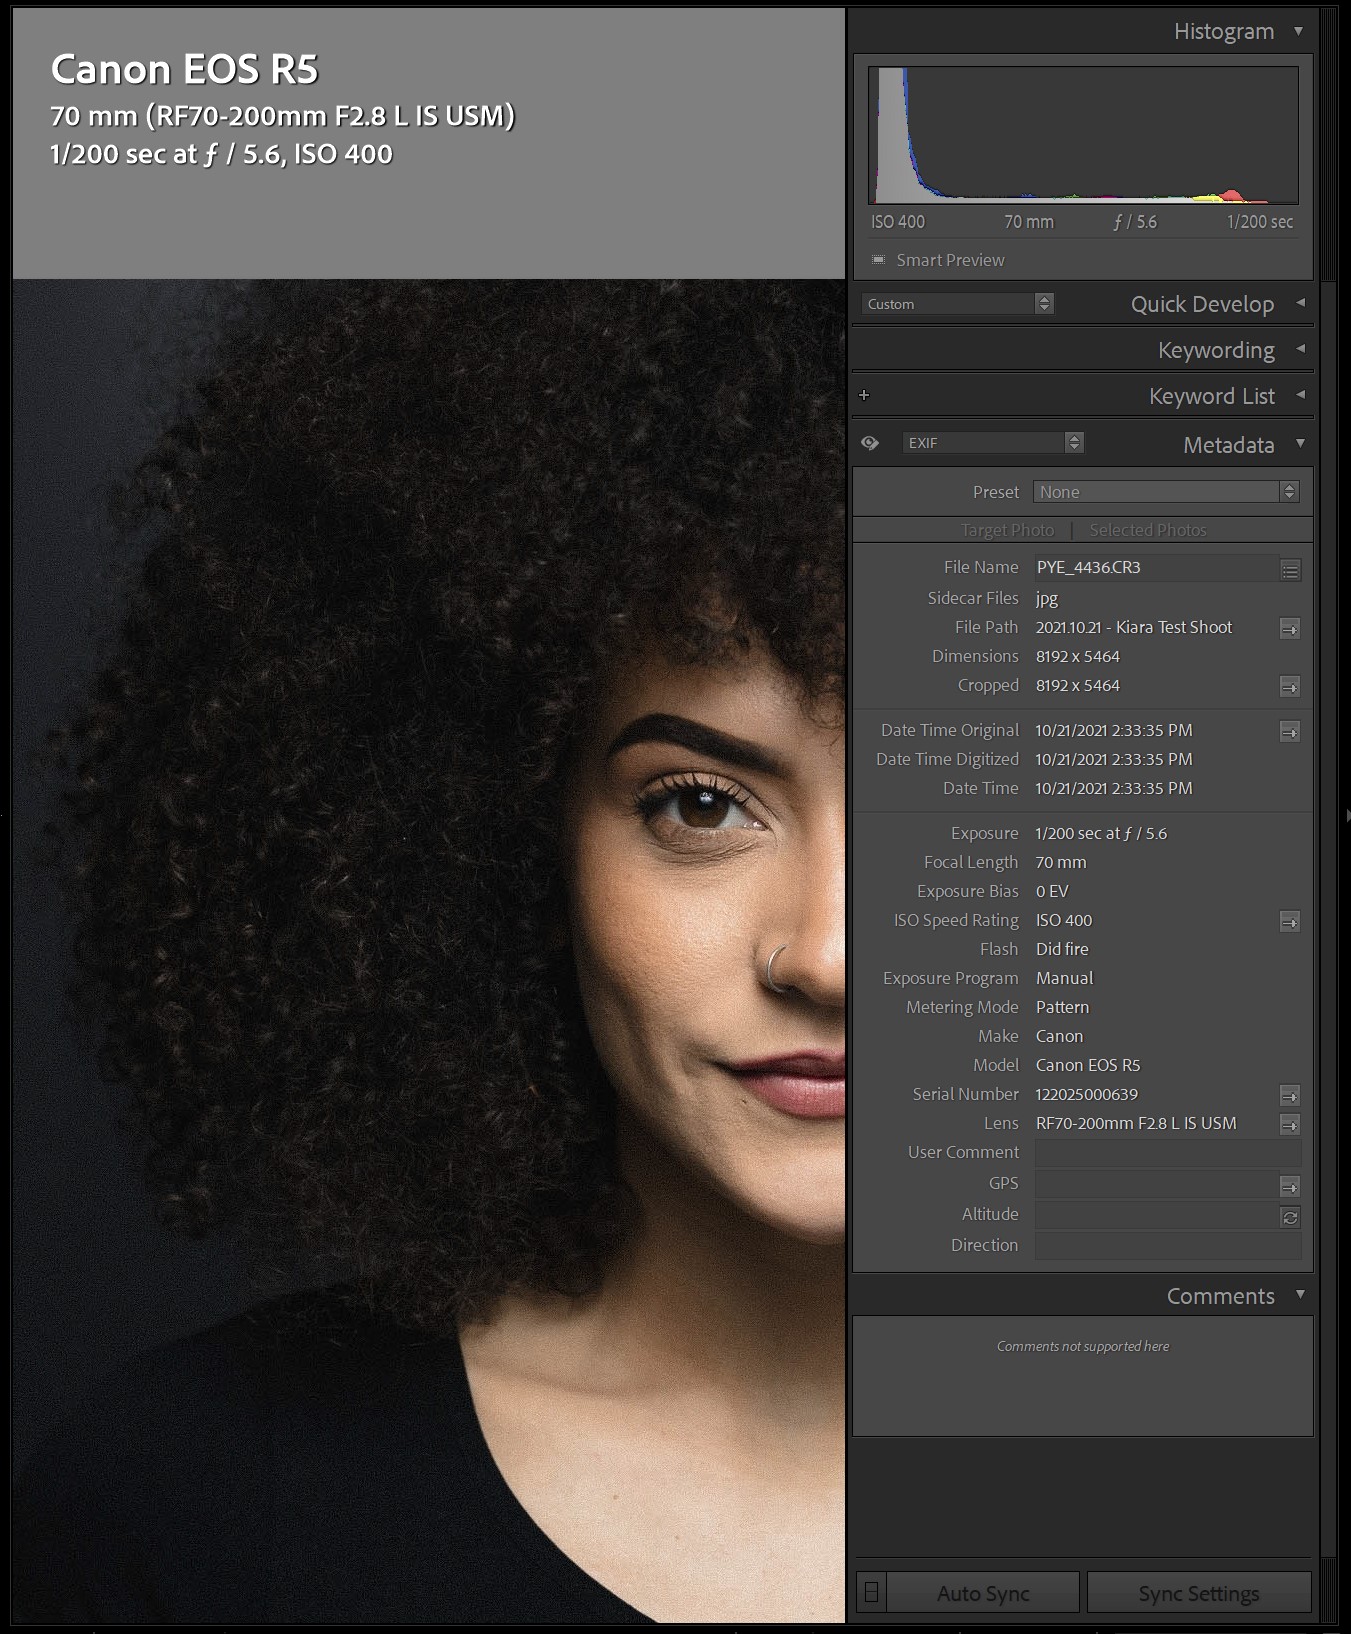Click the '8192 x 5464' Dimensions value

[1077, 656]
